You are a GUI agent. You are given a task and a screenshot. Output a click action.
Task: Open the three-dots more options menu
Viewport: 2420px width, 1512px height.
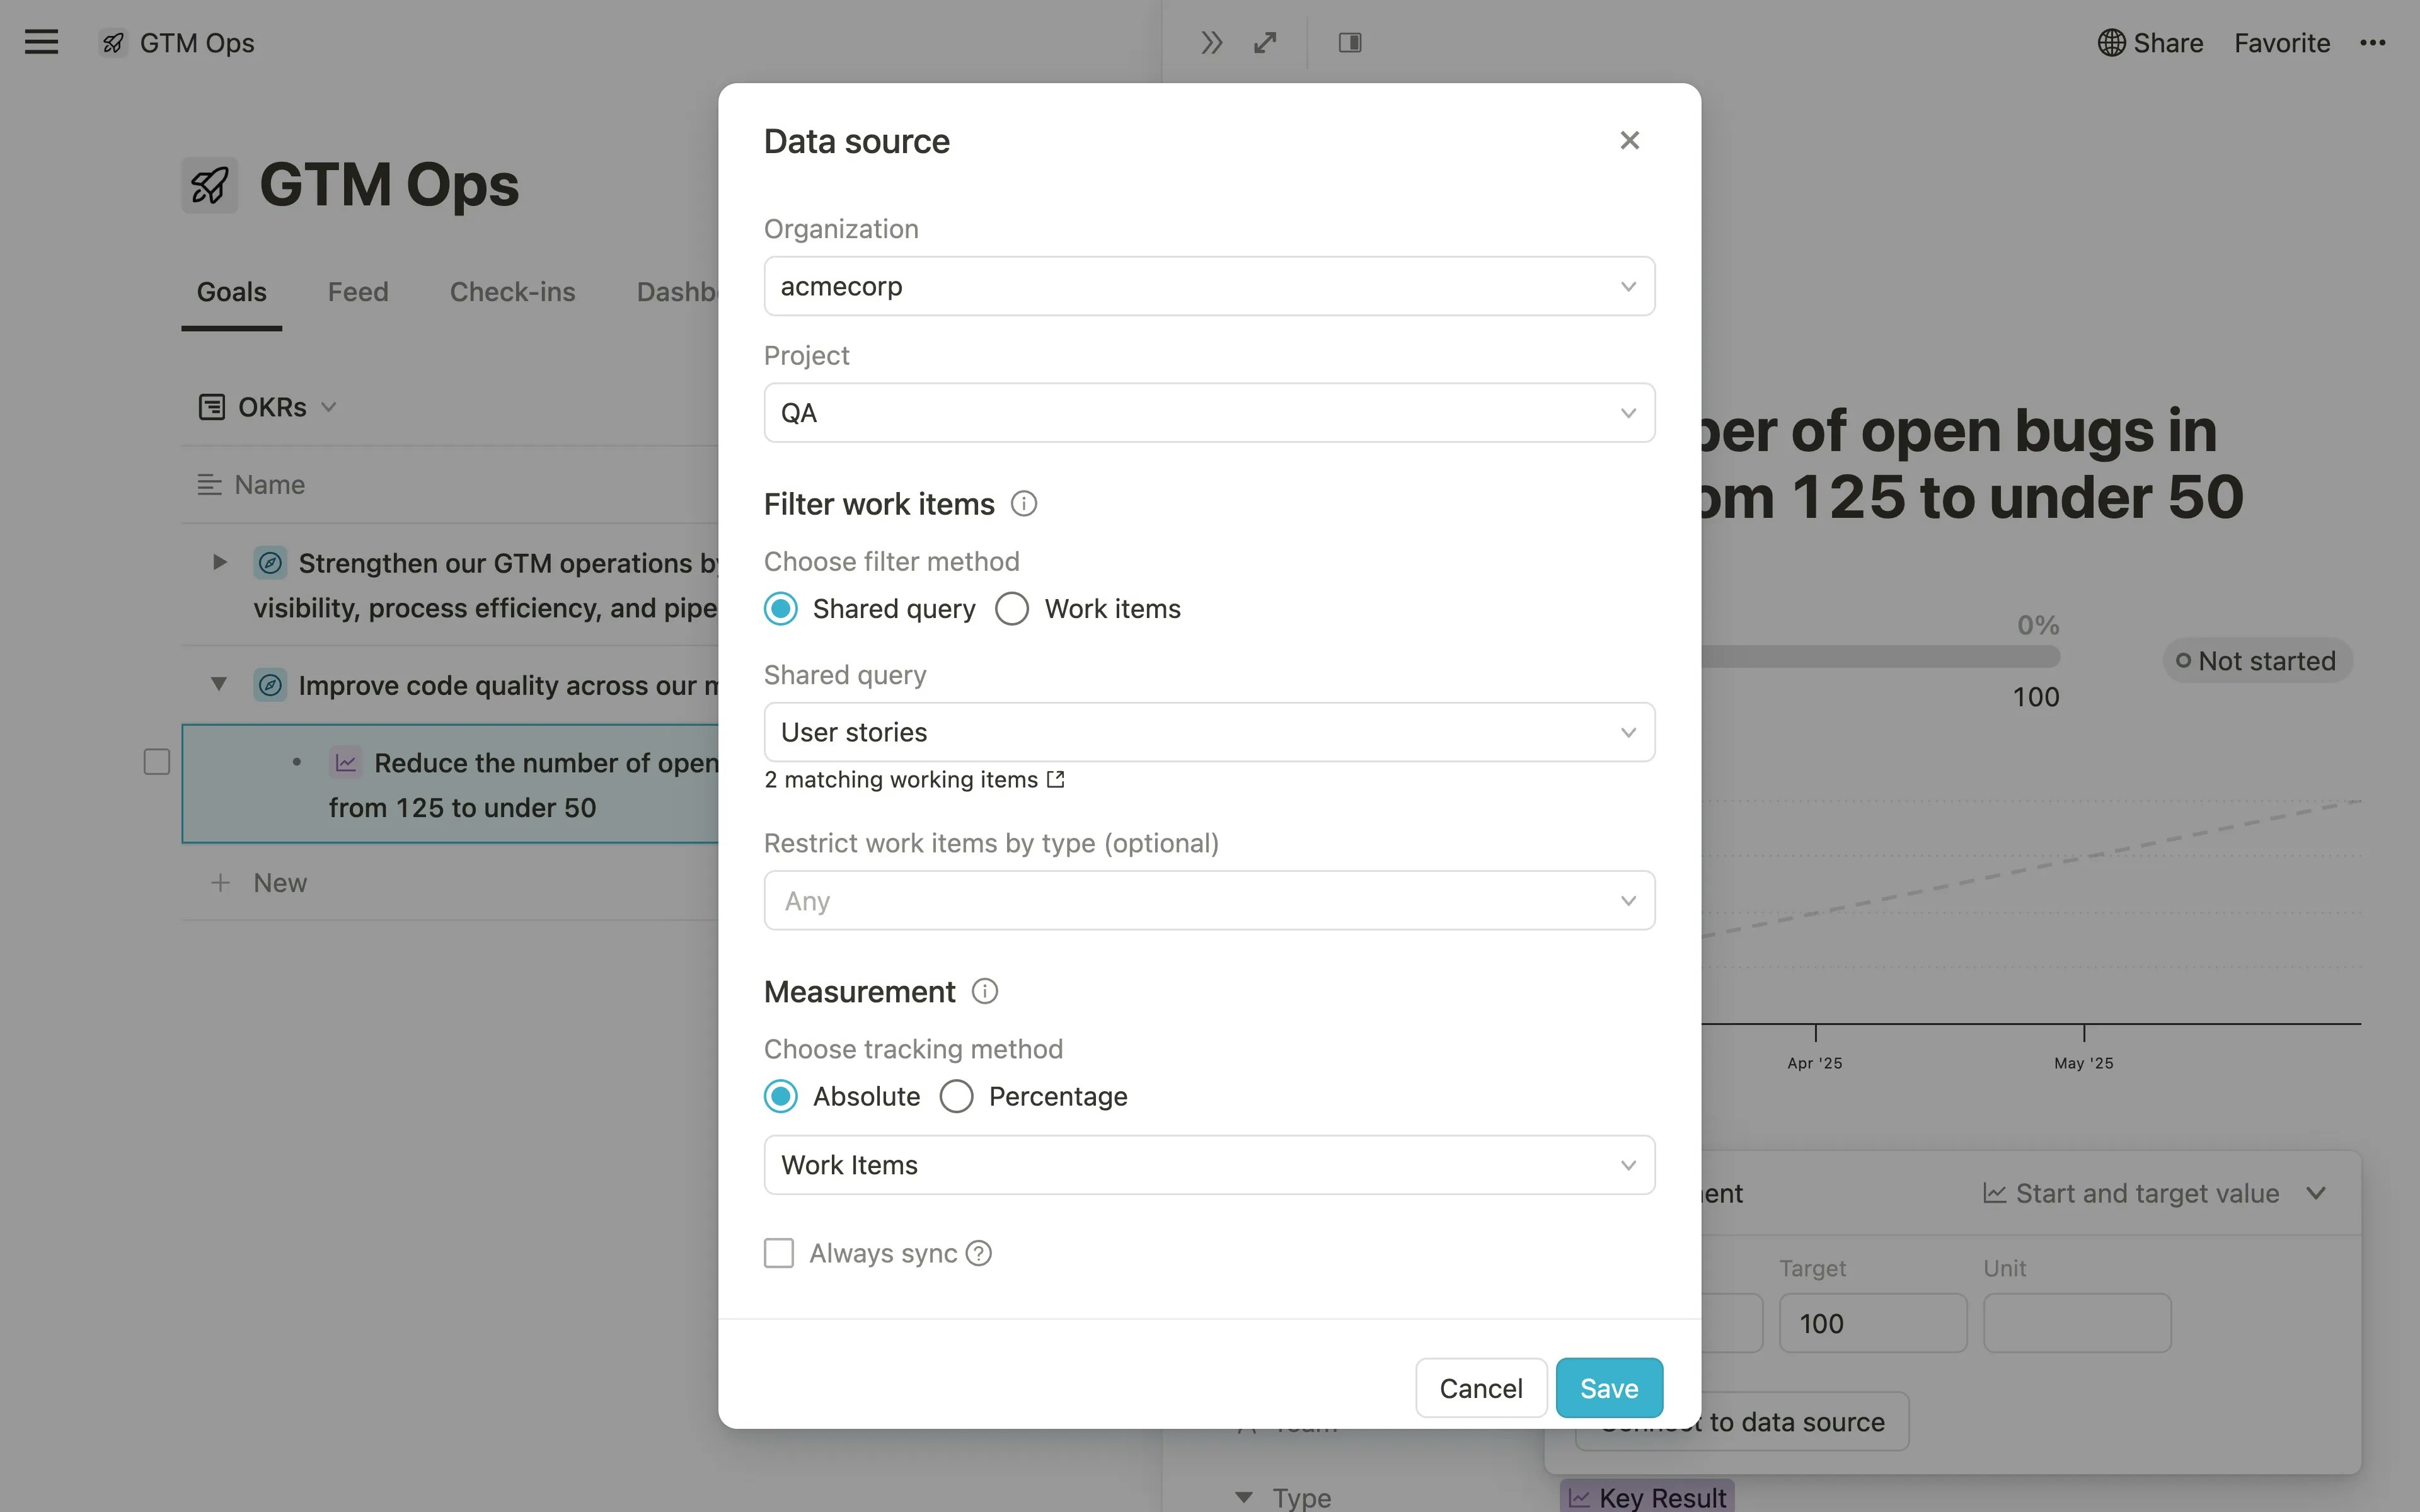pyautogui.click(x=2372, y=42)
